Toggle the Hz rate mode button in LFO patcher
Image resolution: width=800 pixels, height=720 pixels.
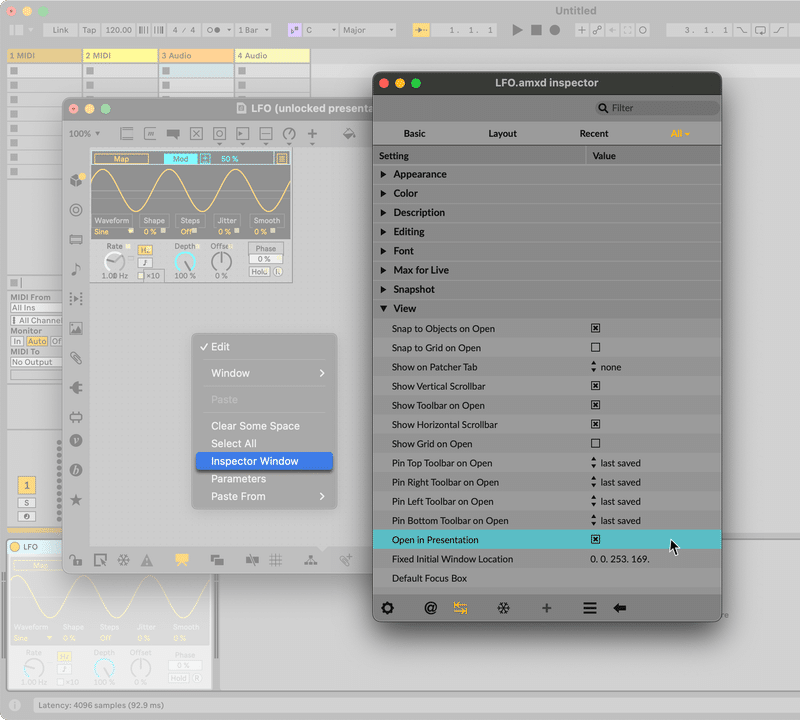pos(145,250)
